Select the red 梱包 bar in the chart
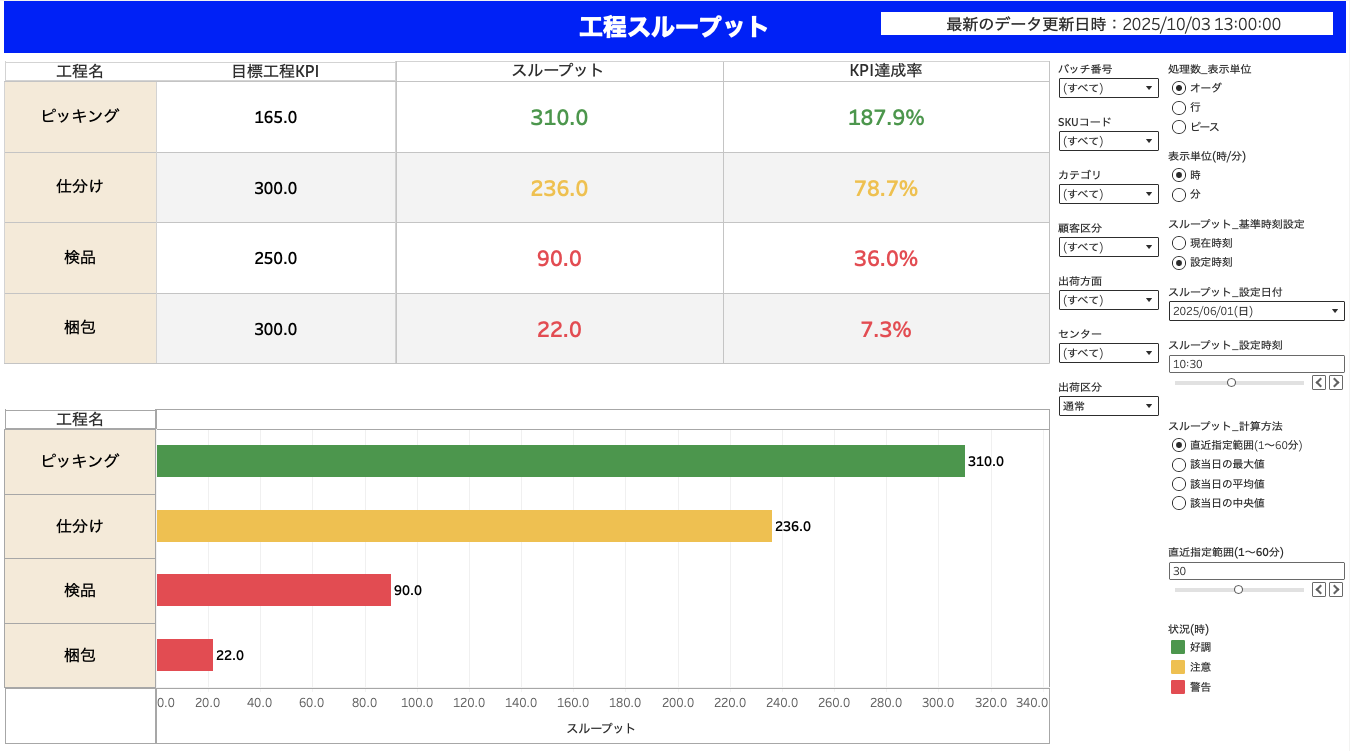This screenshot has height=751, width=1350. pos(185,655)
